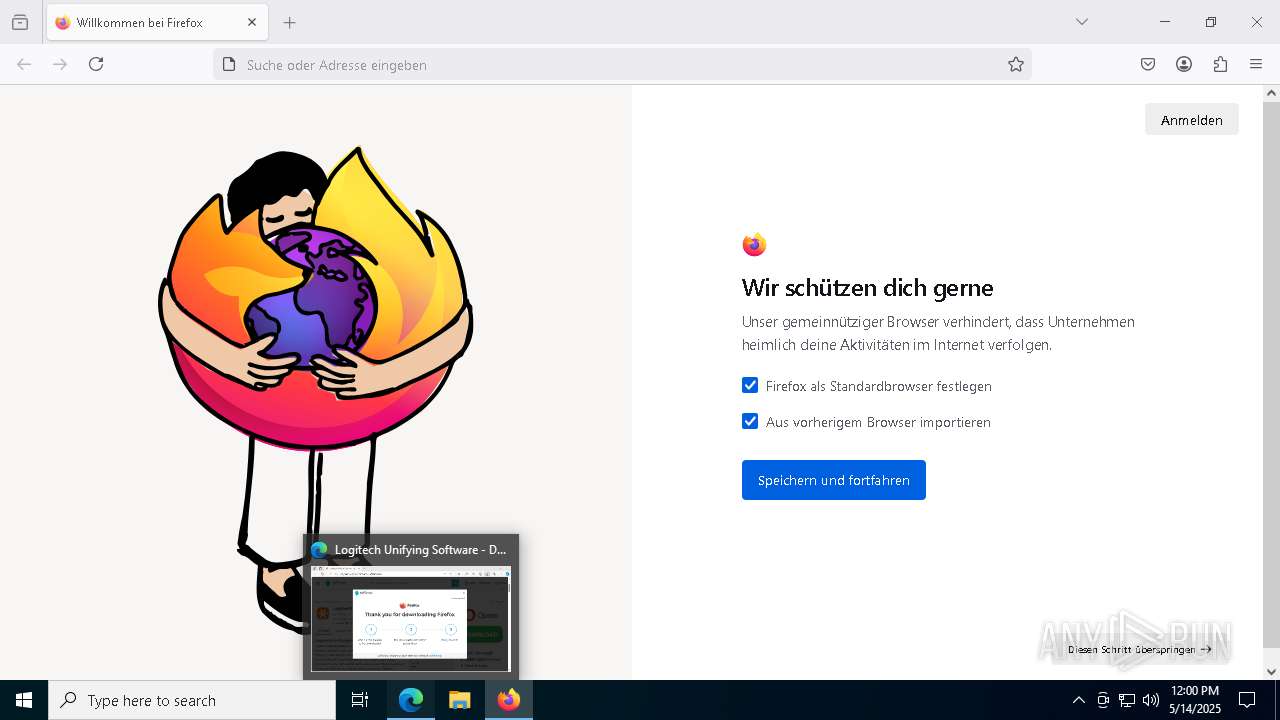Click the page identity icon in address bar
The width and height of the screenshot is (1280, 720).
(229, 64)
